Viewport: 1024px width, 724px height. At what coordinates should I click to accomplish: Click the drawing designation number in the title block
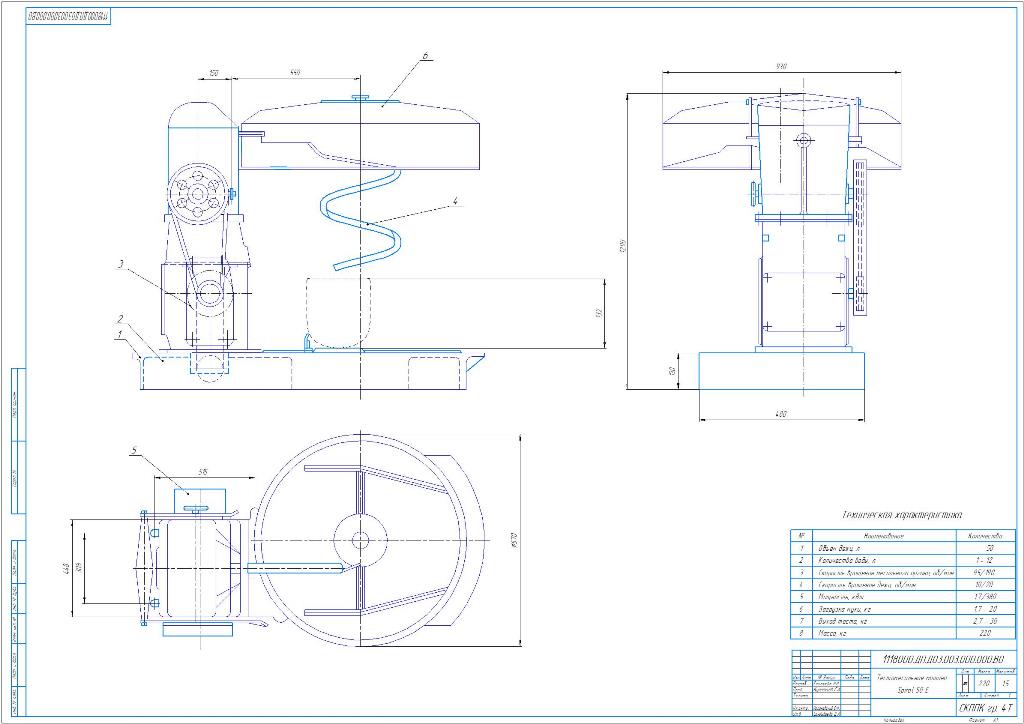(x=942, y=659)
